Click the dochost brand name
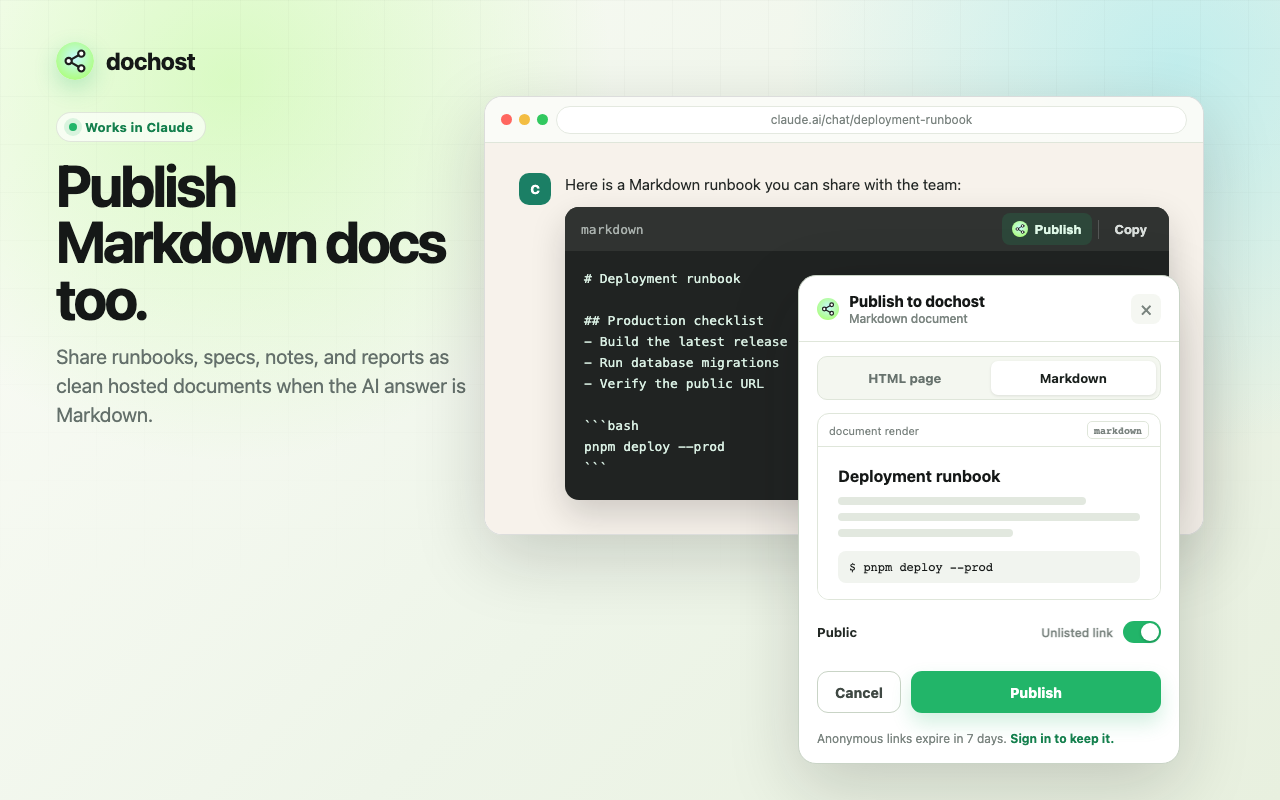Image resolution: width=1280 pixels, height=800 pixels. point(151,61)
